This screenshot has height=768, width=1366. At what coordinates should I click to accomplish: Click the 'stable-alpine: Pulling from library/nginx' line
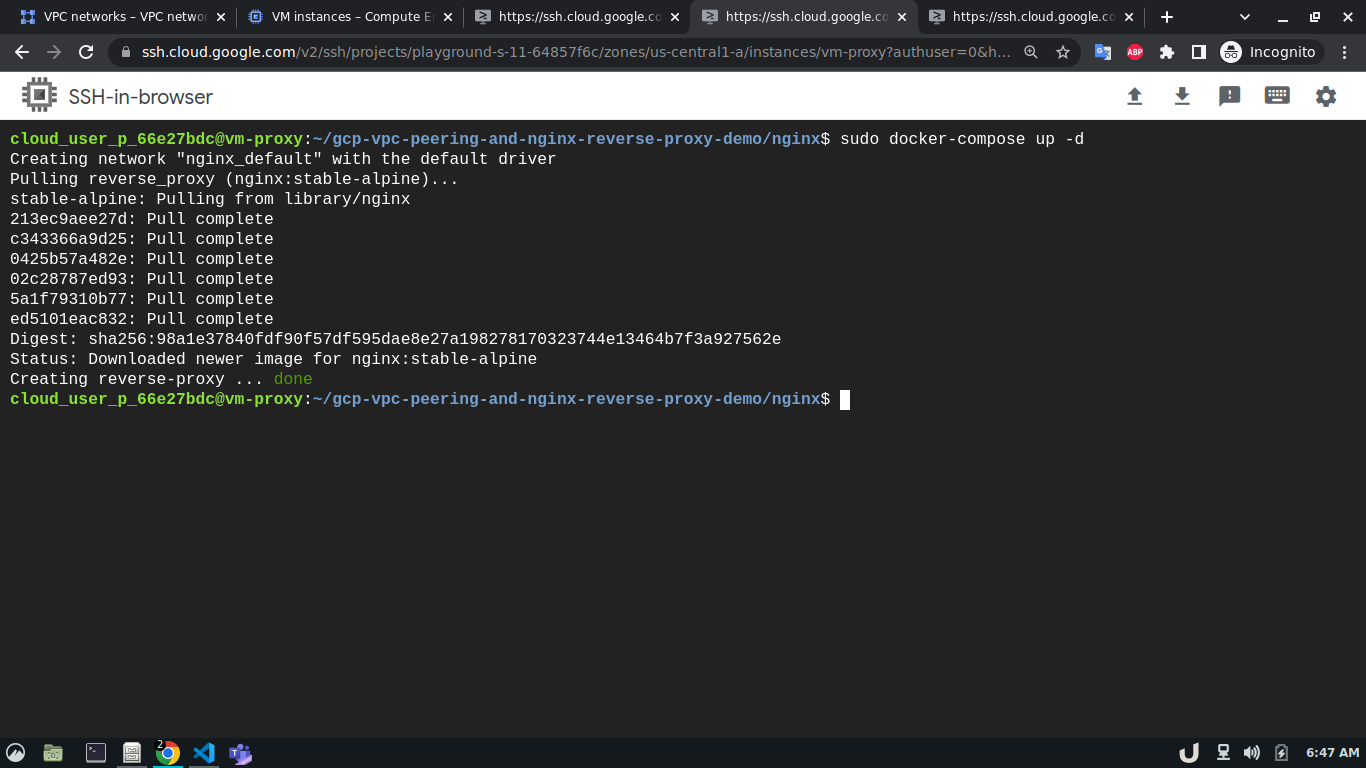point(210,199)
